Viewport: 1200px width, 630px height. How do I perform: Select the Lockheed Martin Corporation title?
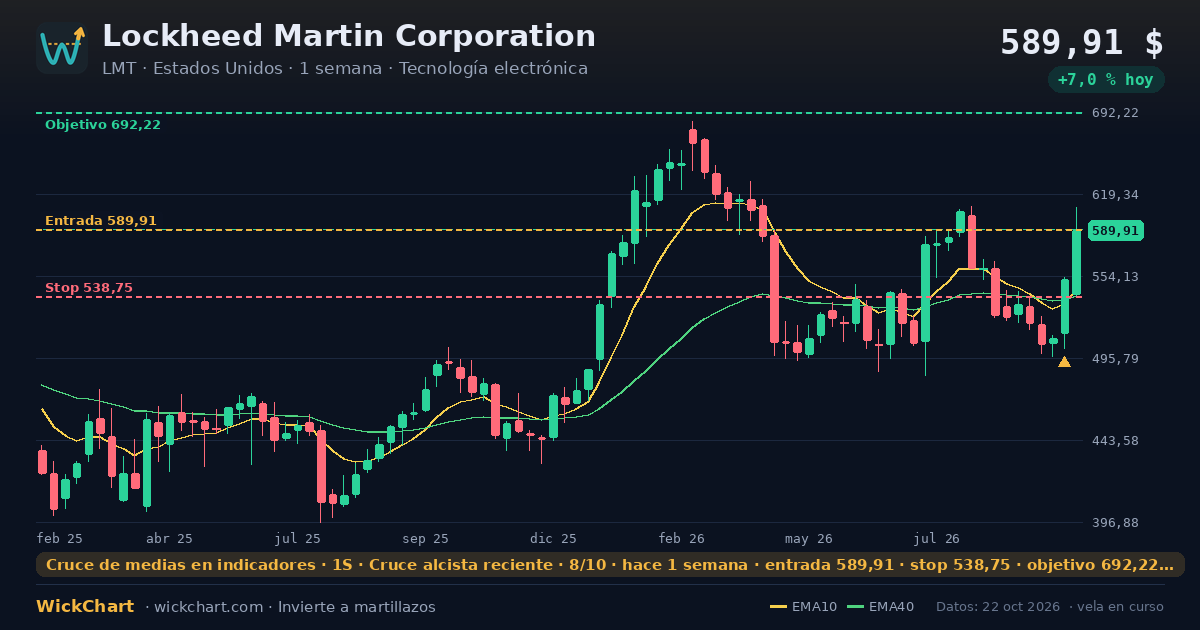pos(349,36)
